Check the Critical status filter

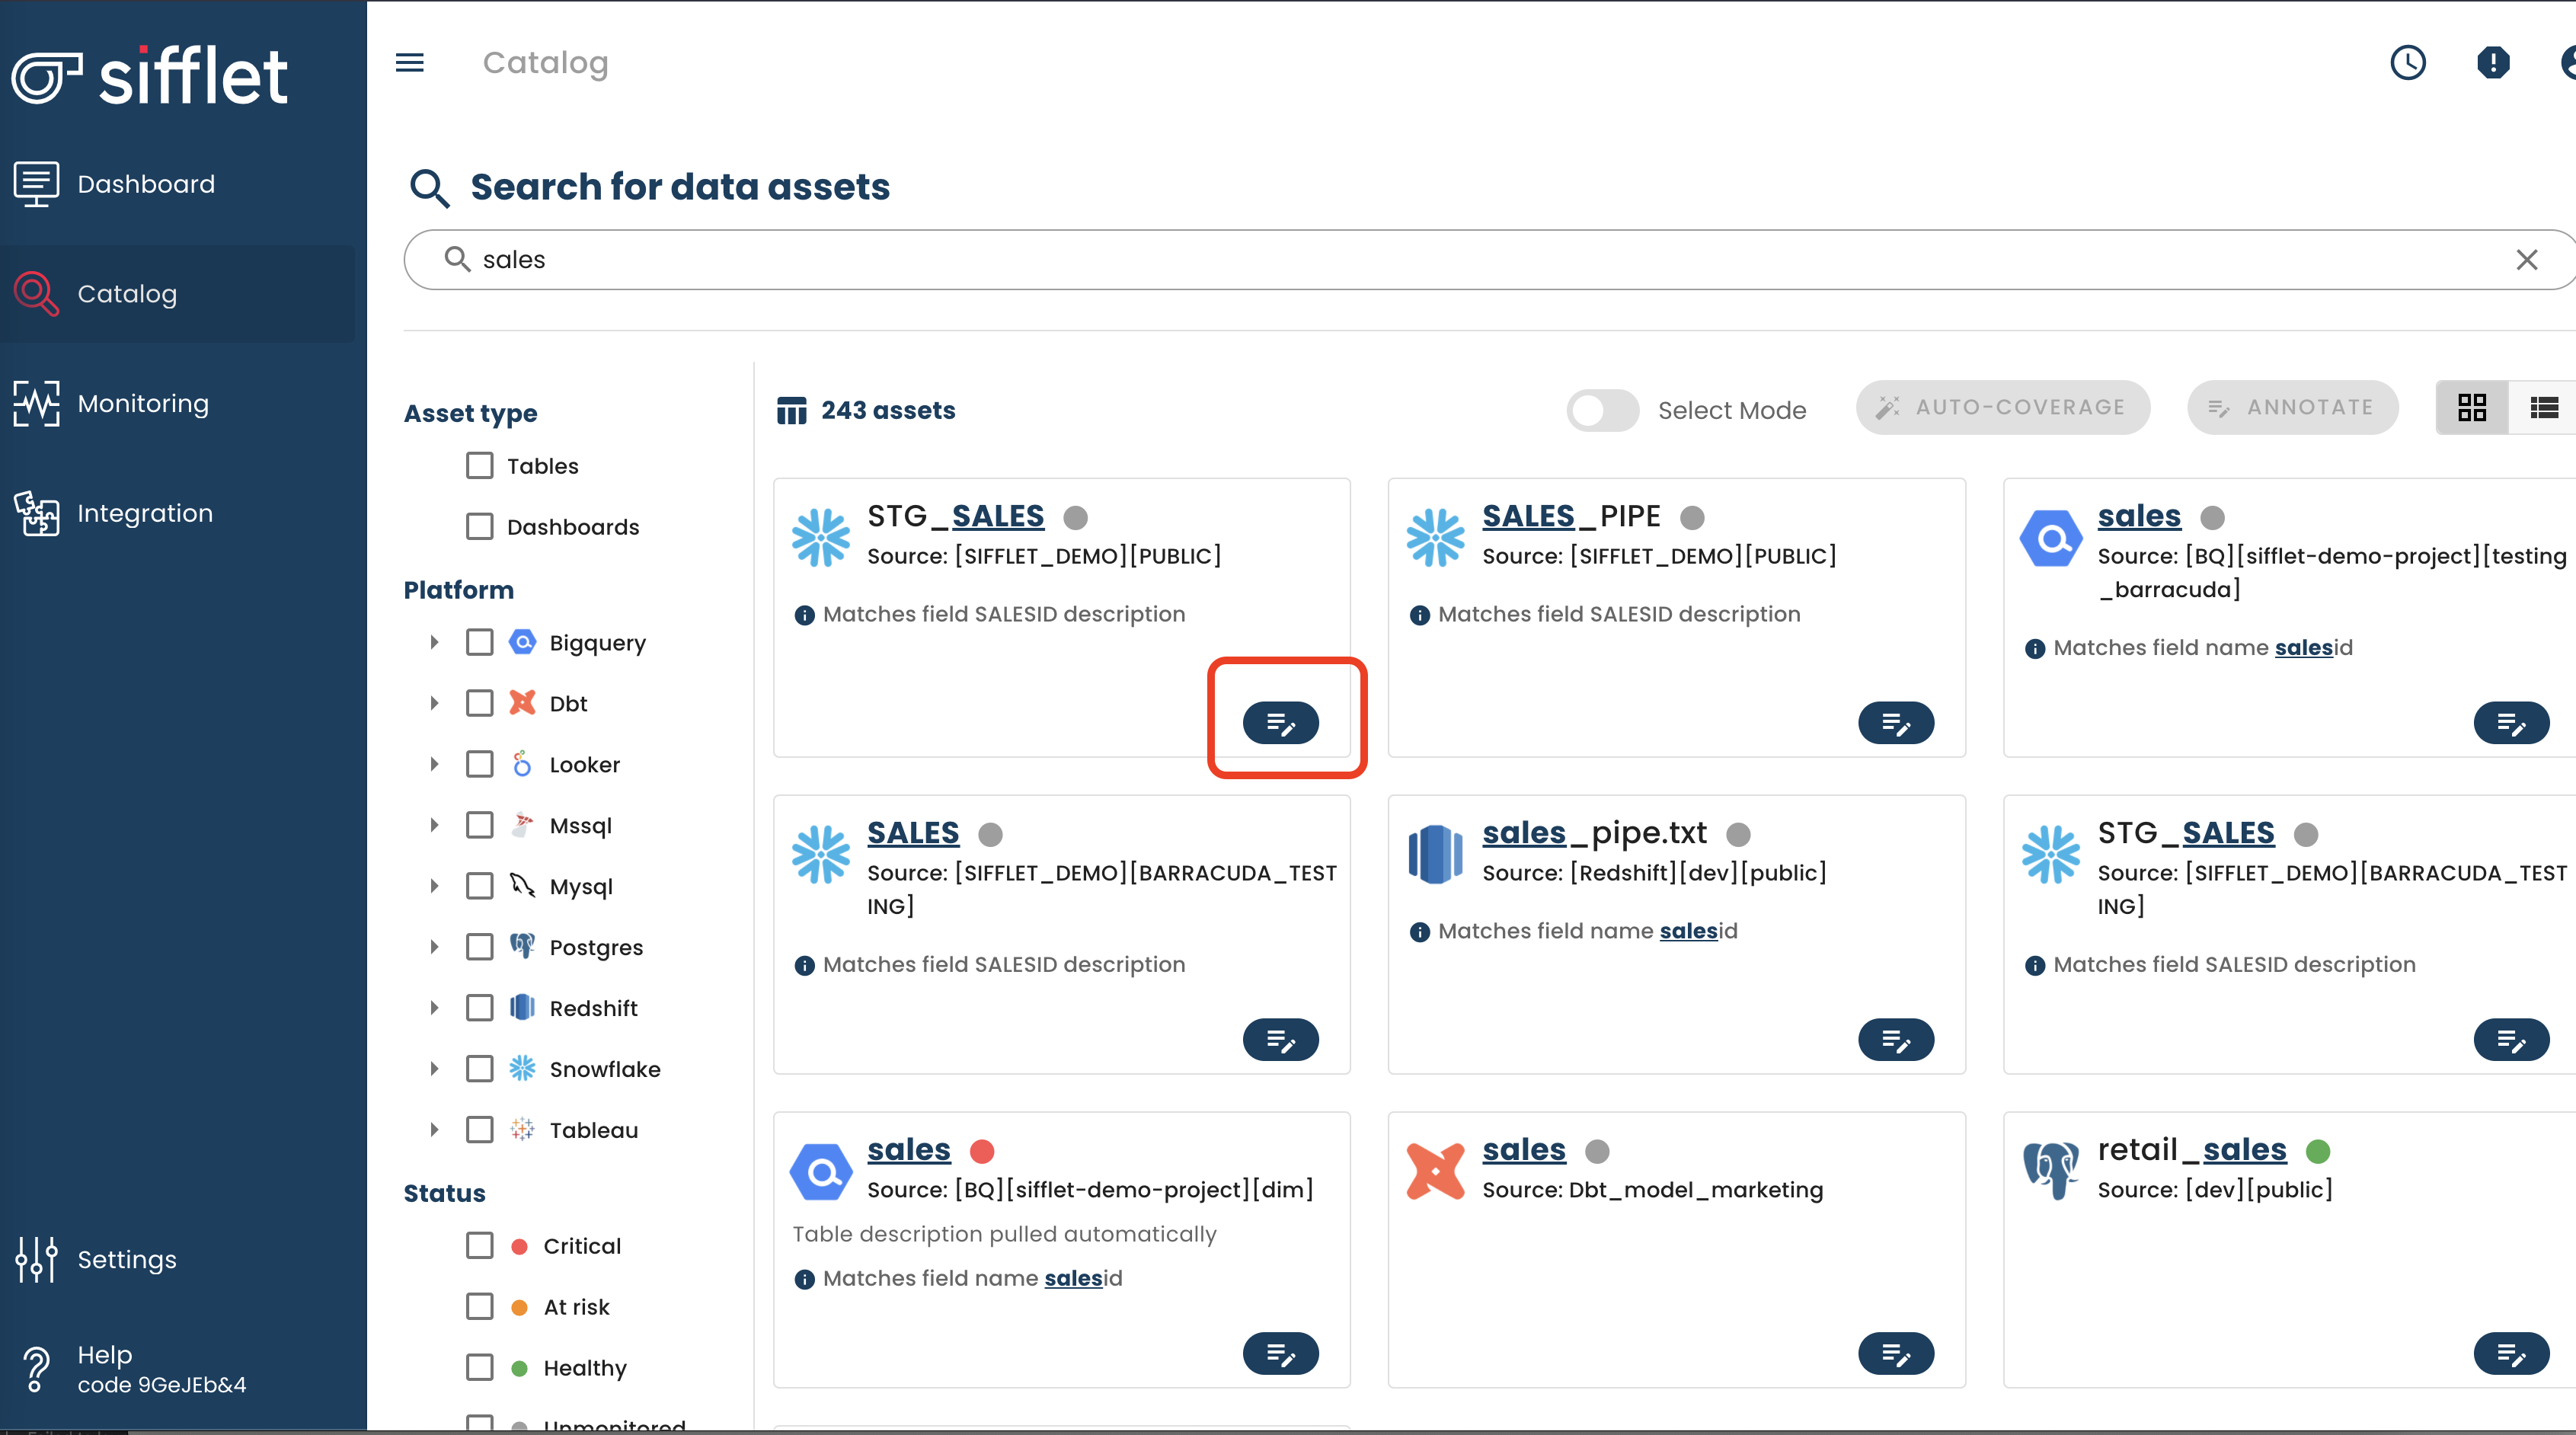click(480, 1246)
